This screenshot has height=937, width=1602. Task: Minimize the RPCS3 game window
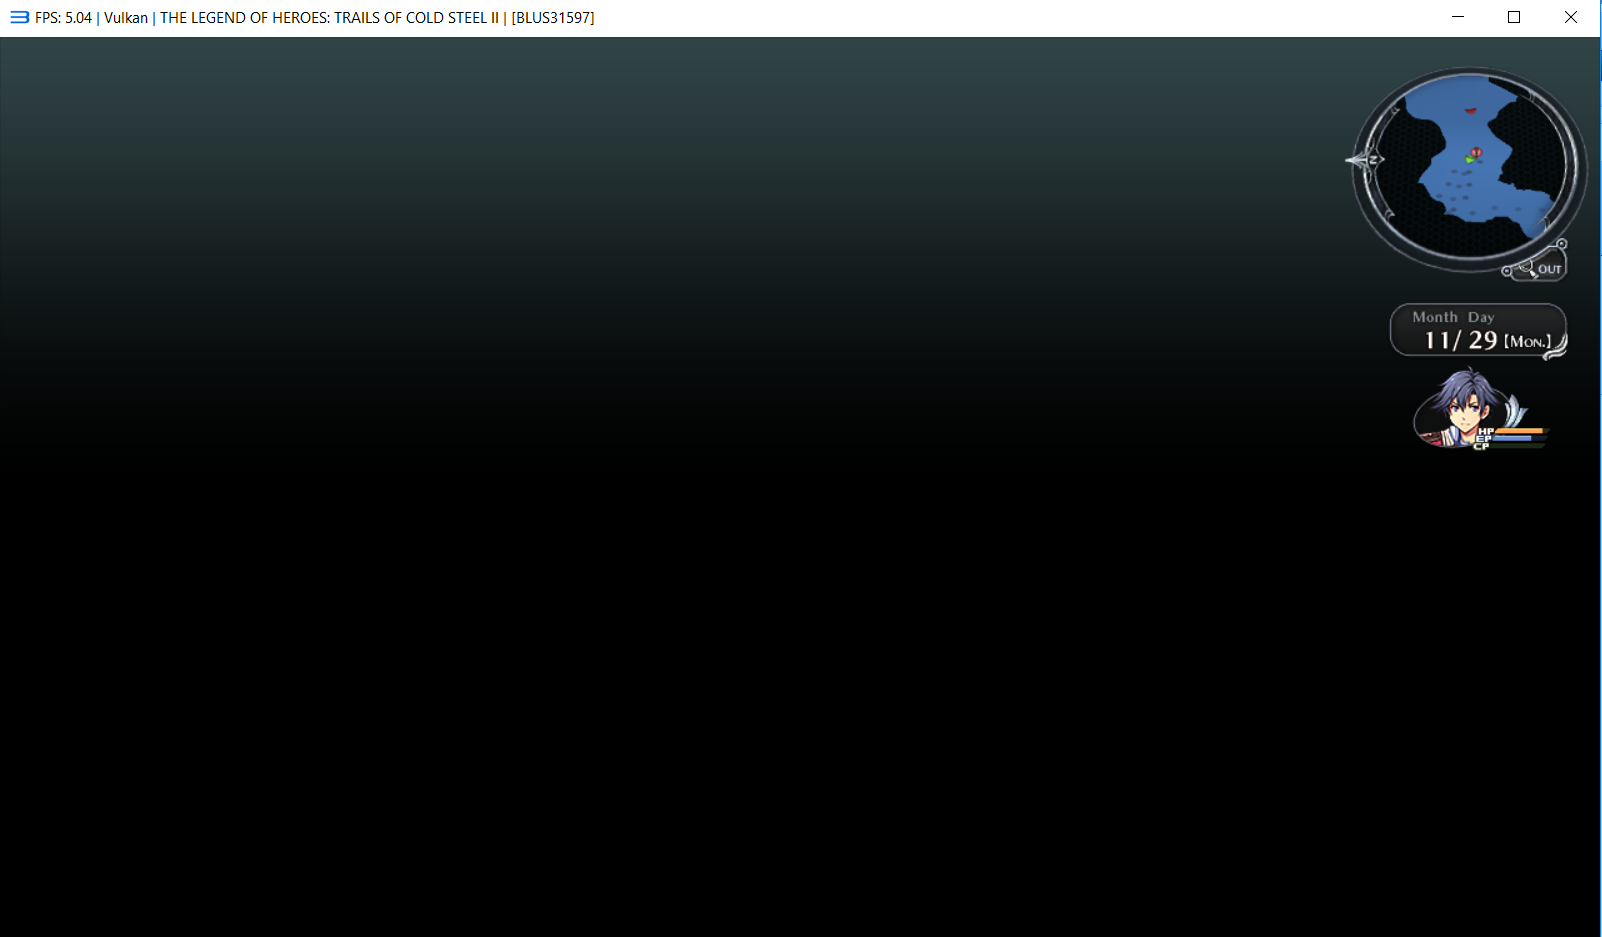click(x=1458, y=17)
